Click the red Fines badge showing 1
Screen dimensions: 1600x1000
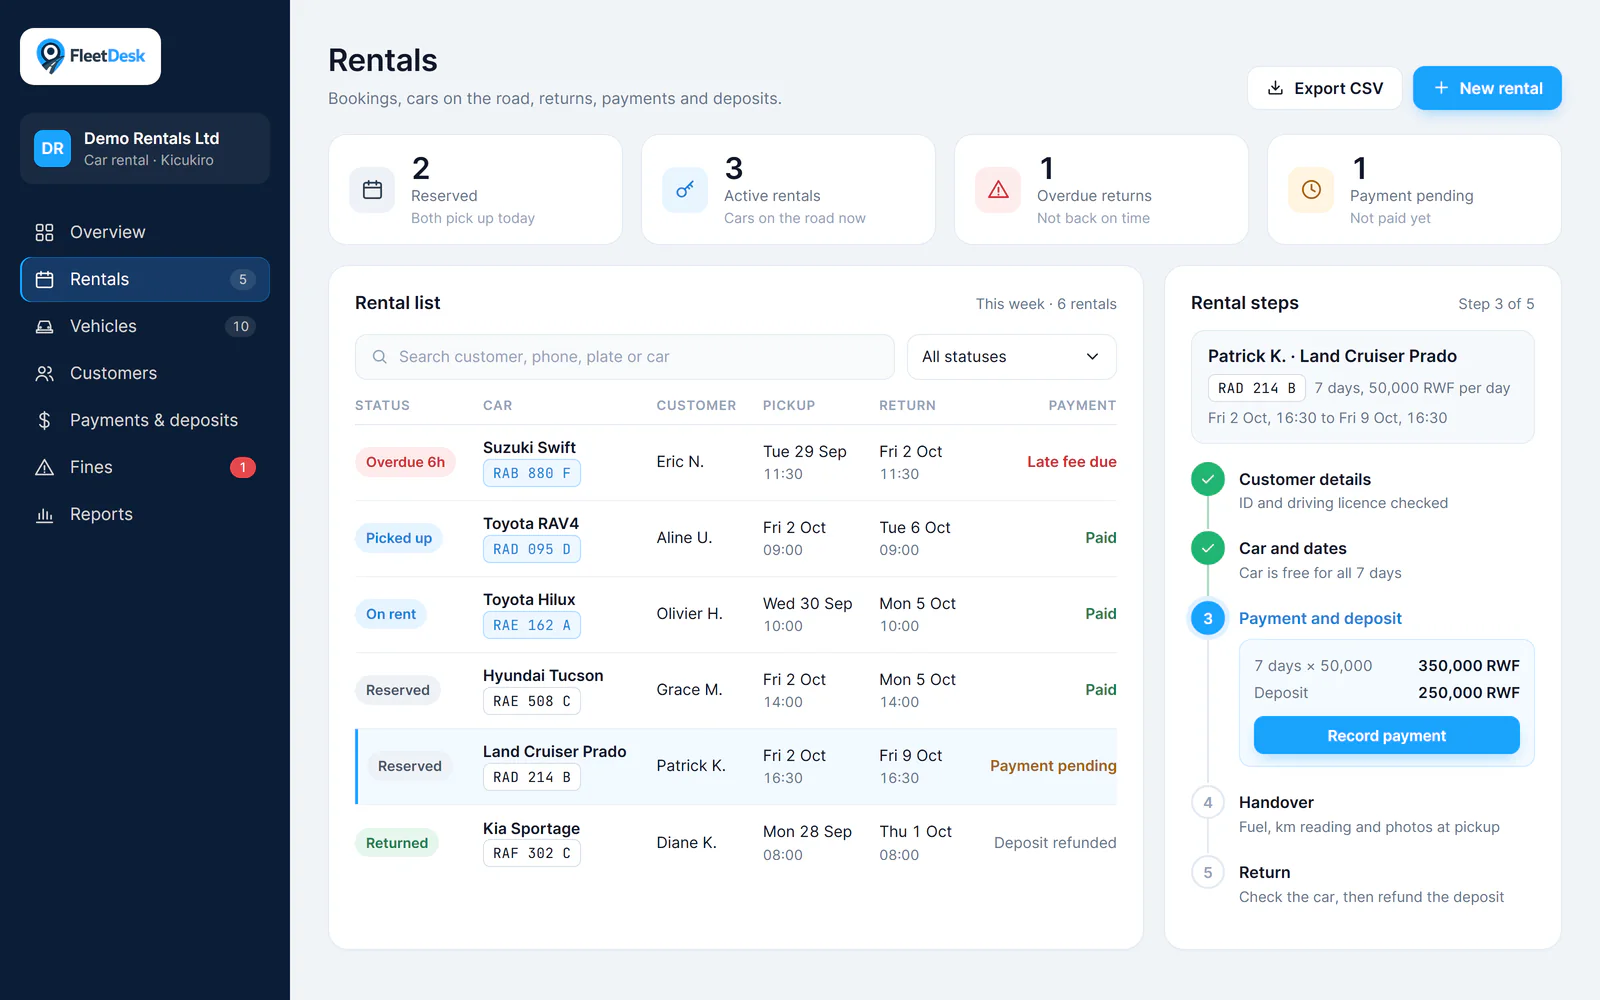pos(243,467)
